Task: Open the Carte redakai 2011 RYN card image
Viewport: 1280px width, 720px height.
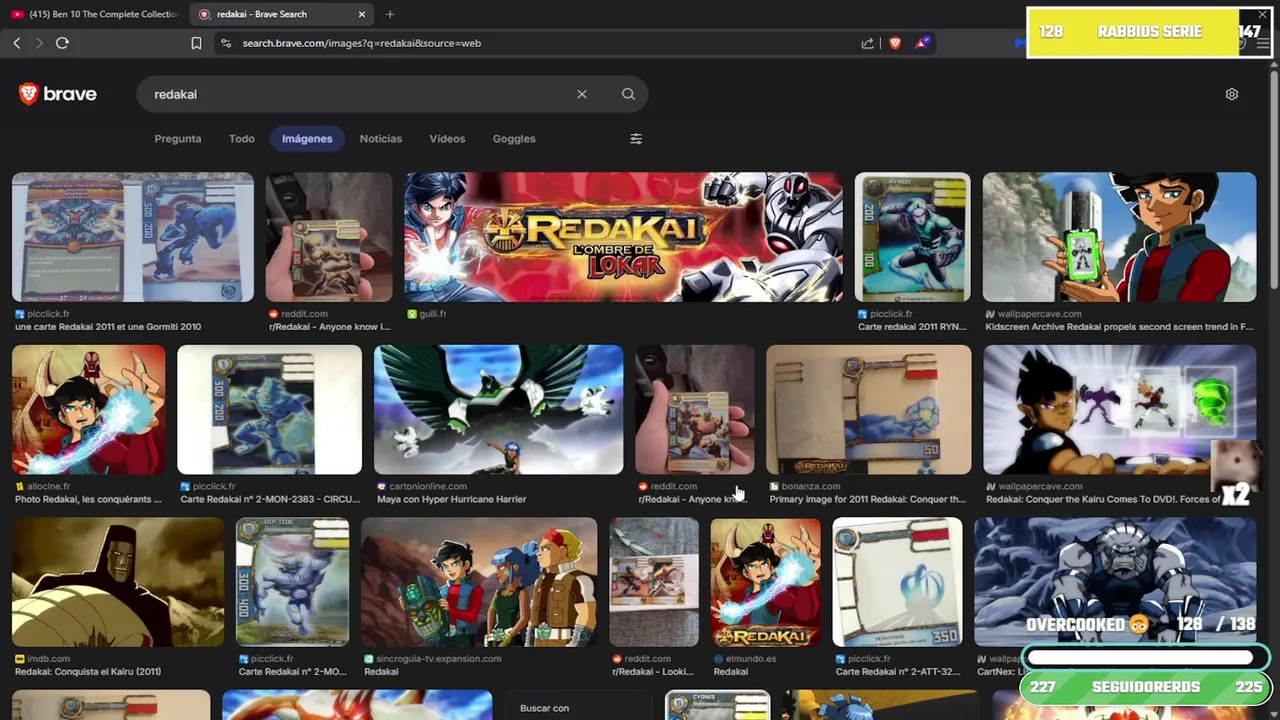Action: pos(912,237)
